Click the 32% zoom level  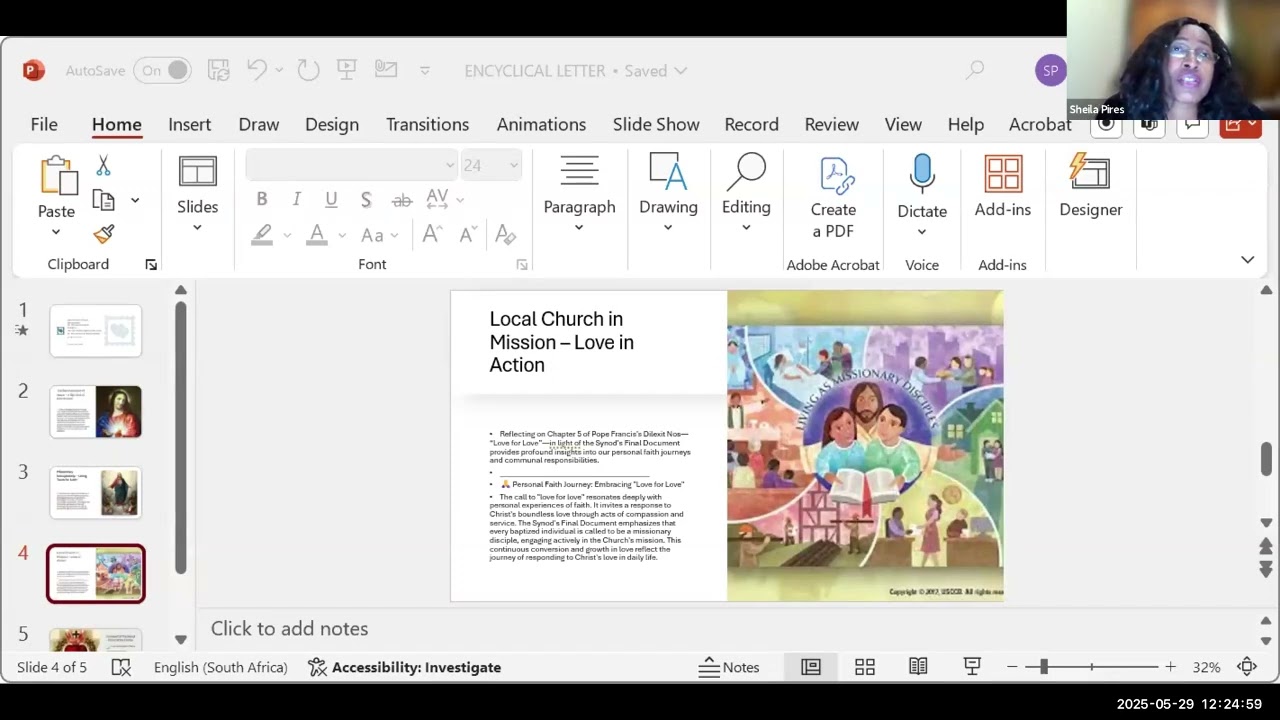click(1206, 667)
